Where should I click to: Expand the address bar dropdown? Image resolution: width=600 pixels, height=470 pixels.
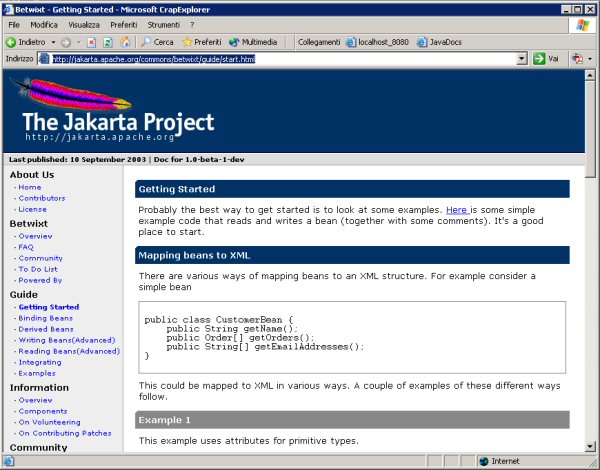[522, 59]
